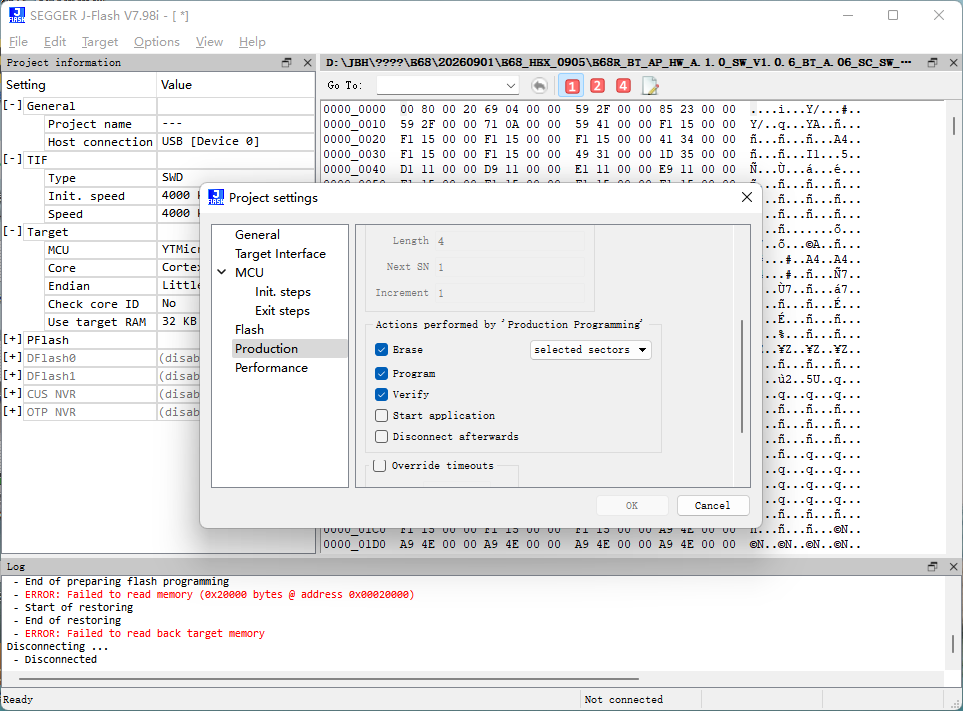Show data as 2-byte units
Screen dimensions: 963x711
pos(597,86)
